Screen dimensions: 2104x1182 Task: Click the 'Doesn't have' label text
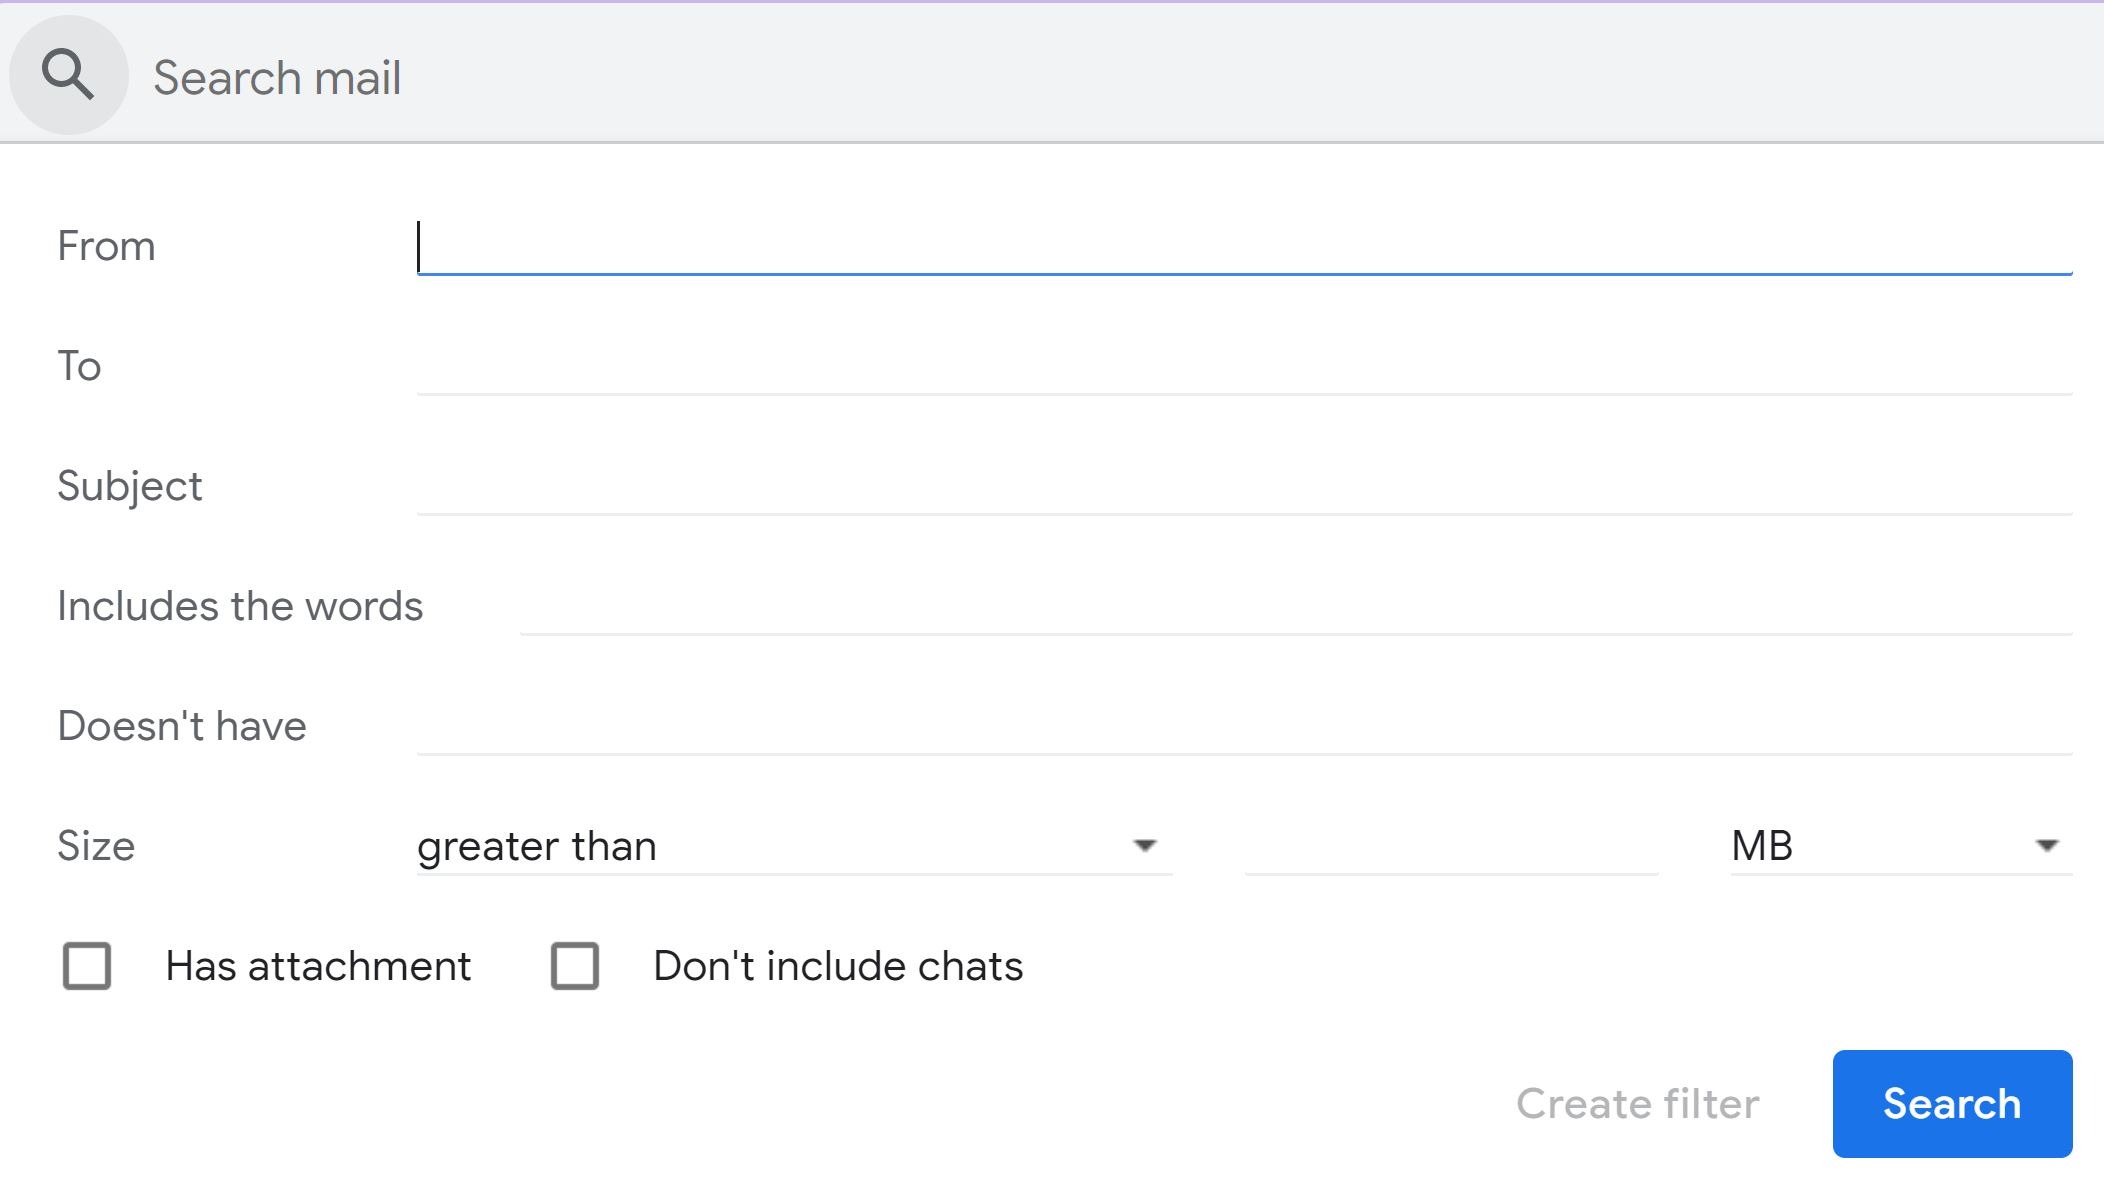coord(182,726)
